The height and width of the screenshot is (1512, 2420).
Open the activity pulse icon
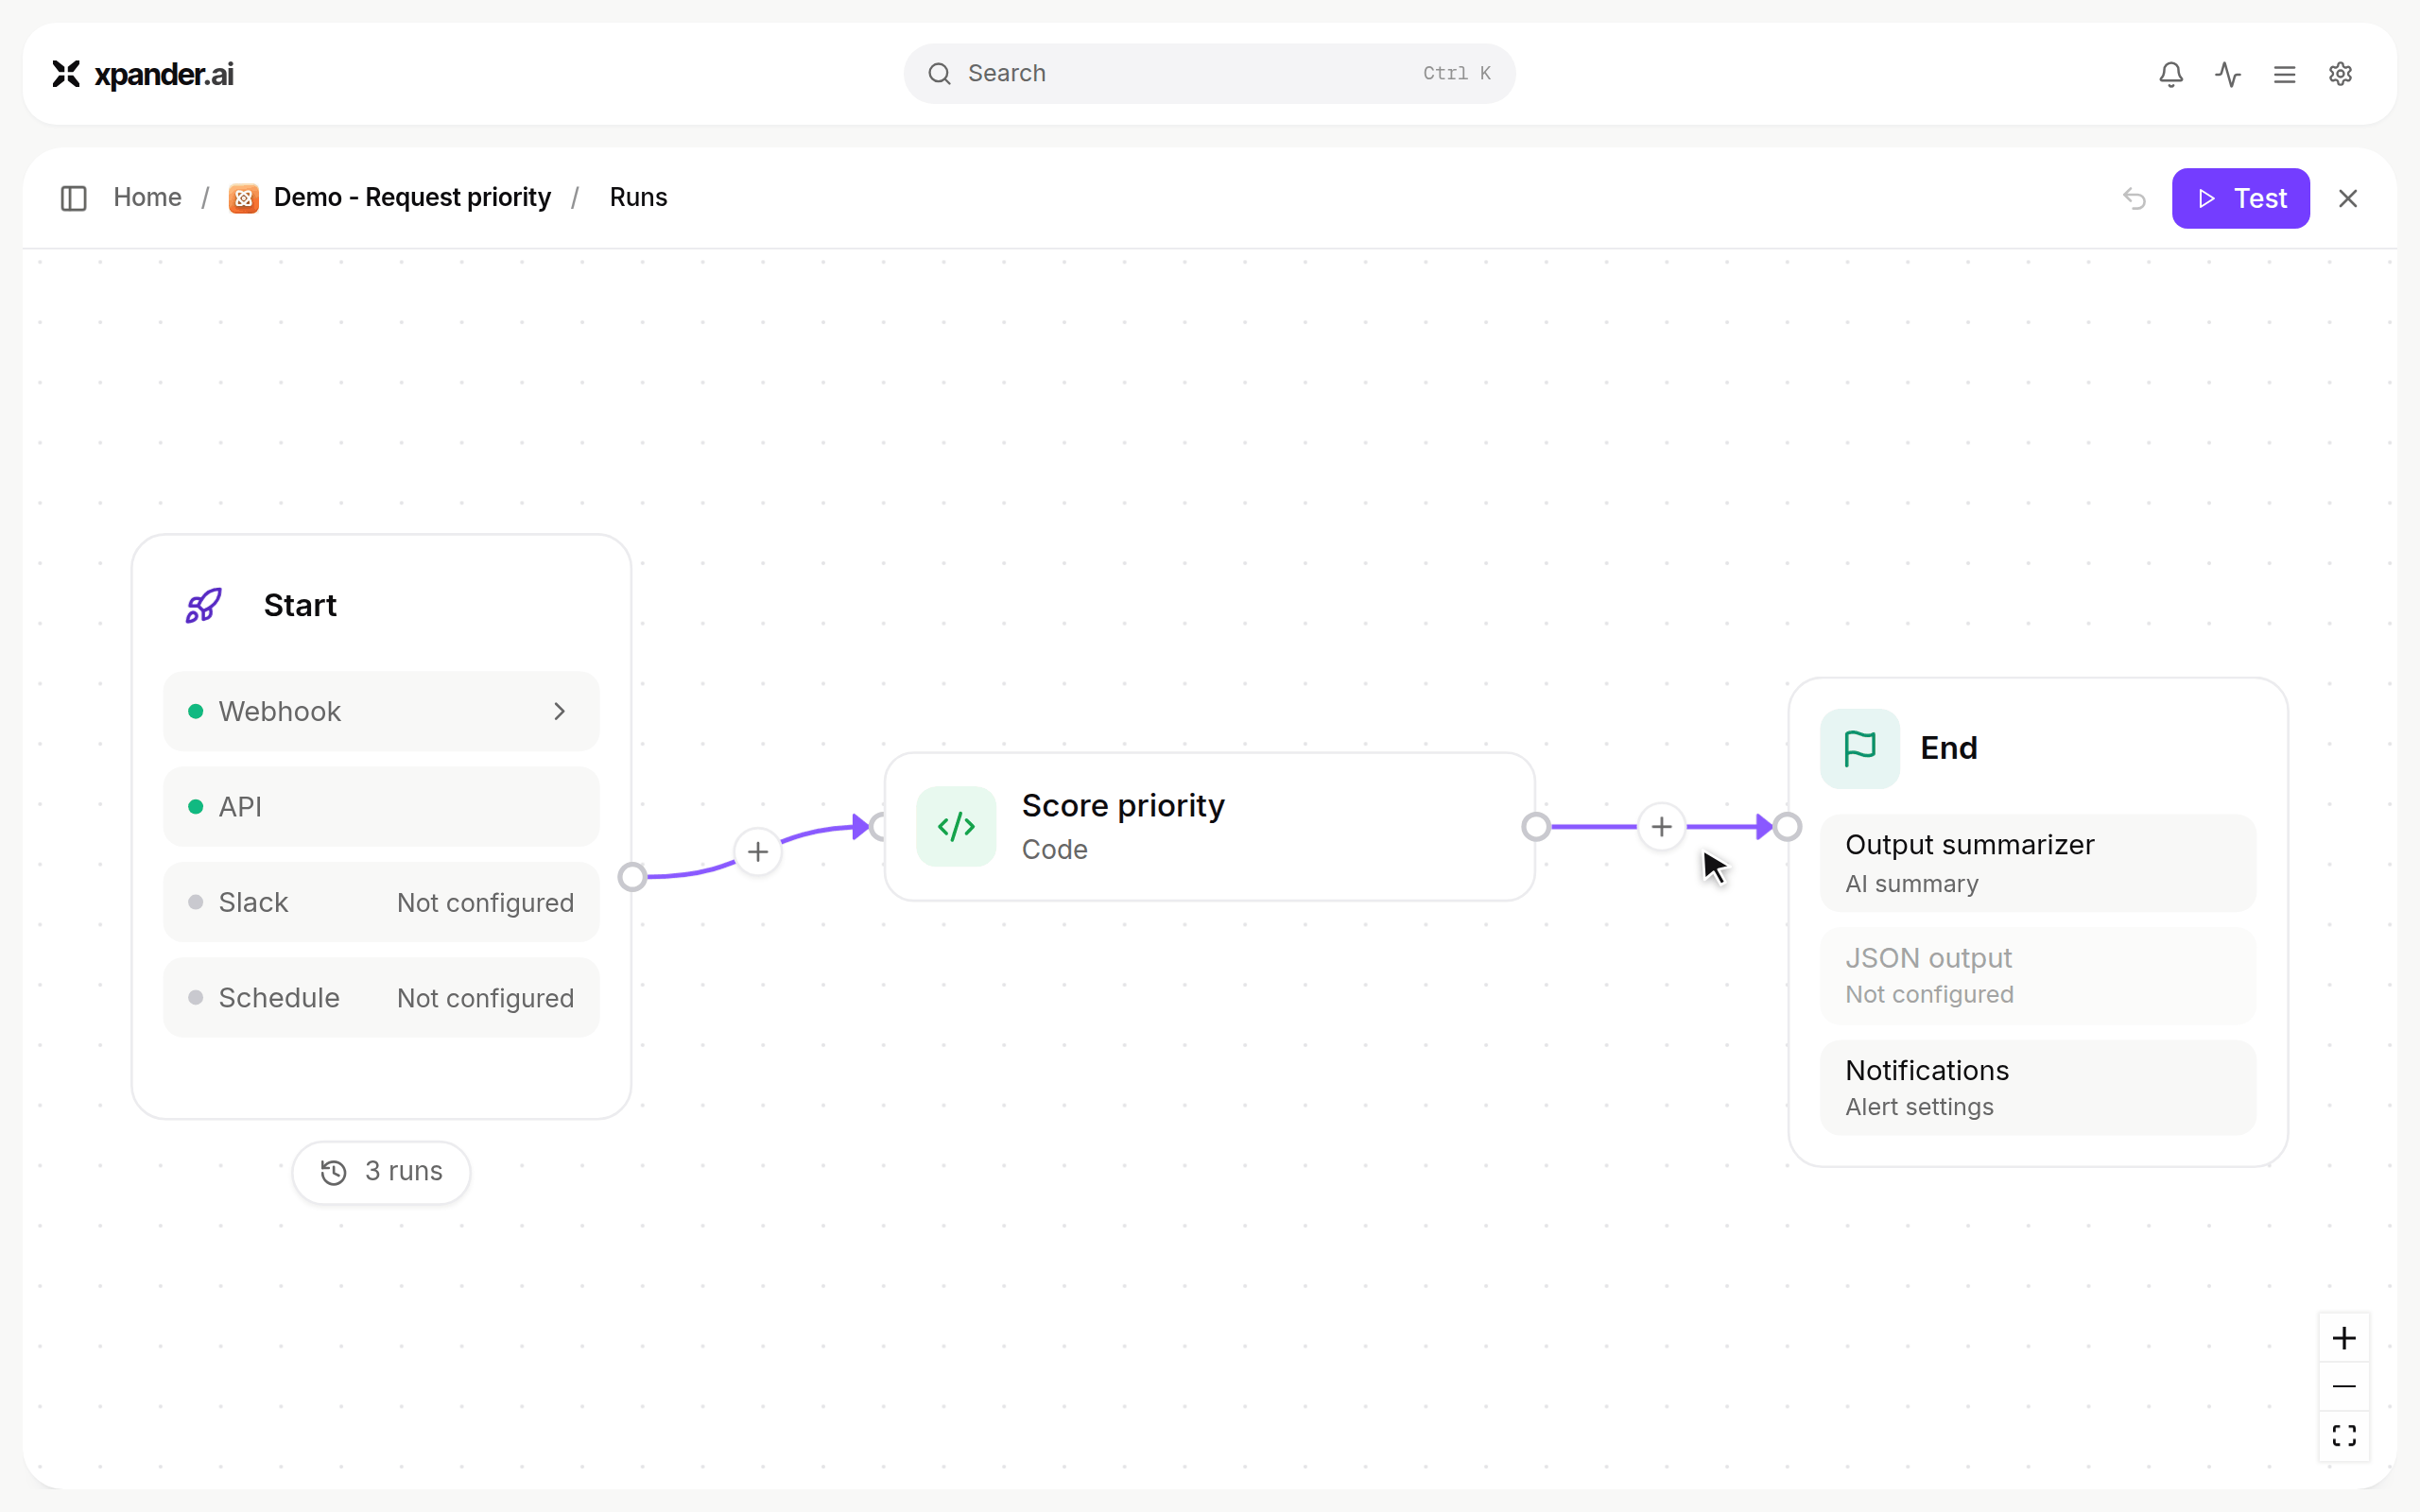pyautogui.click(x=2228, y=74)
